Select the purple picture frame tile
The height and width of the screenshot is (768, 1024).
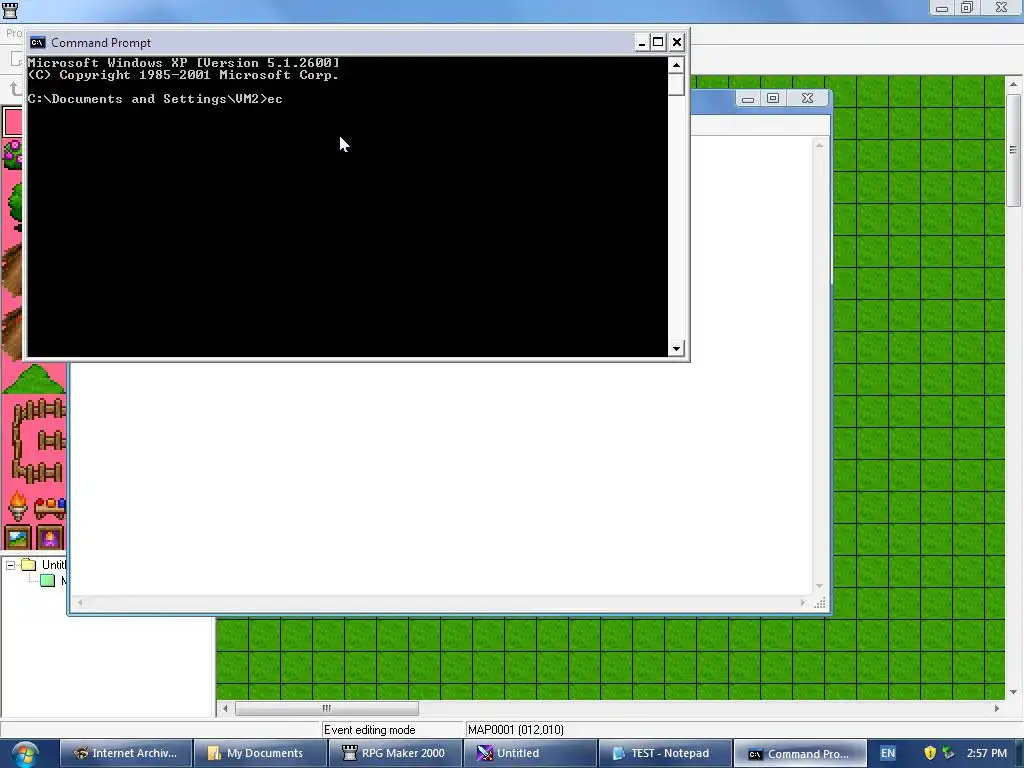pos(50,537)
